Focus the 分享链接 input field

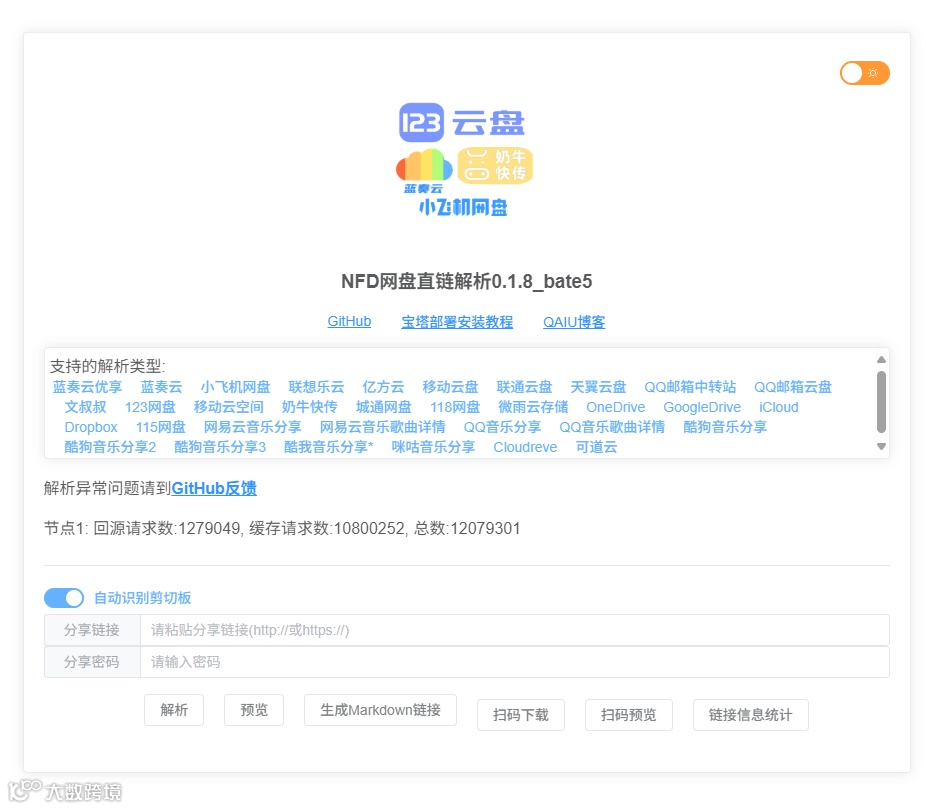pos(515,630)
